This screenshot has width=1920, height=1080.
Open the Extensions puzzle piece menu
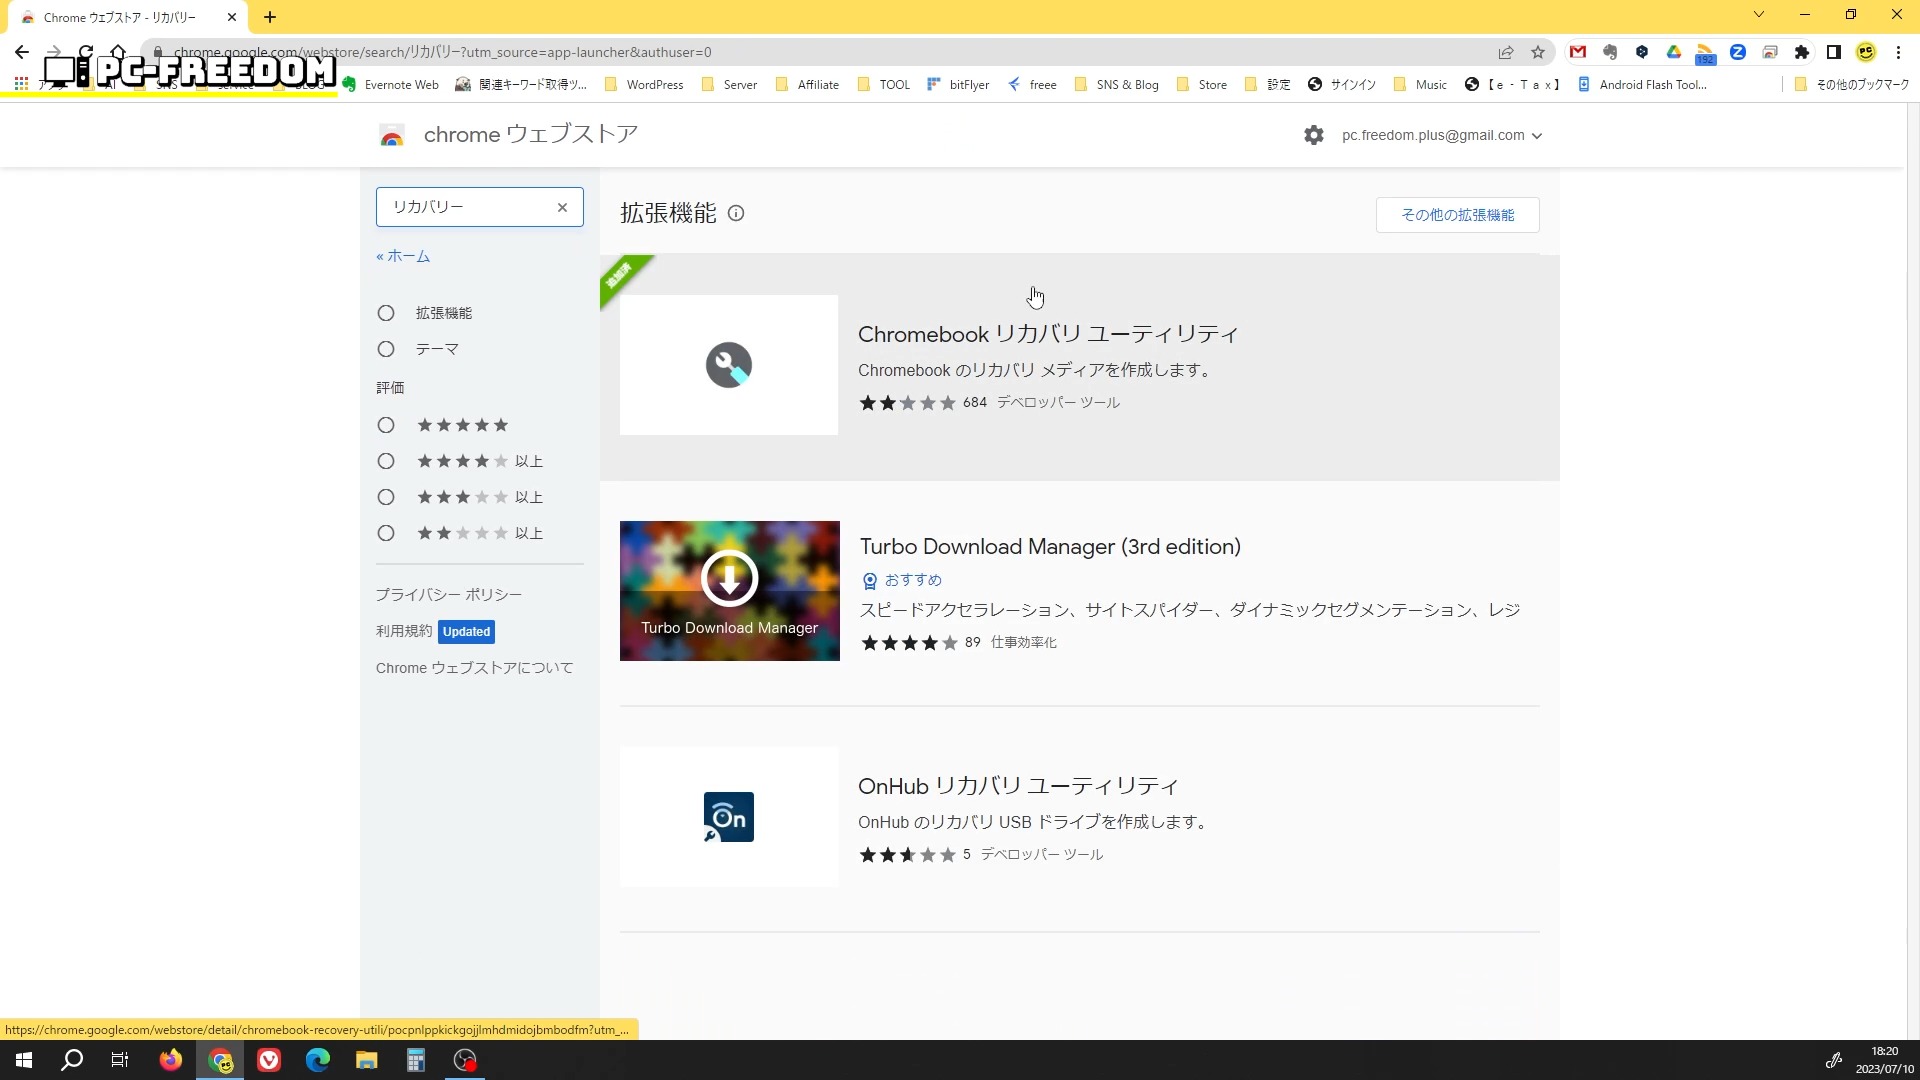(1802, 52)
